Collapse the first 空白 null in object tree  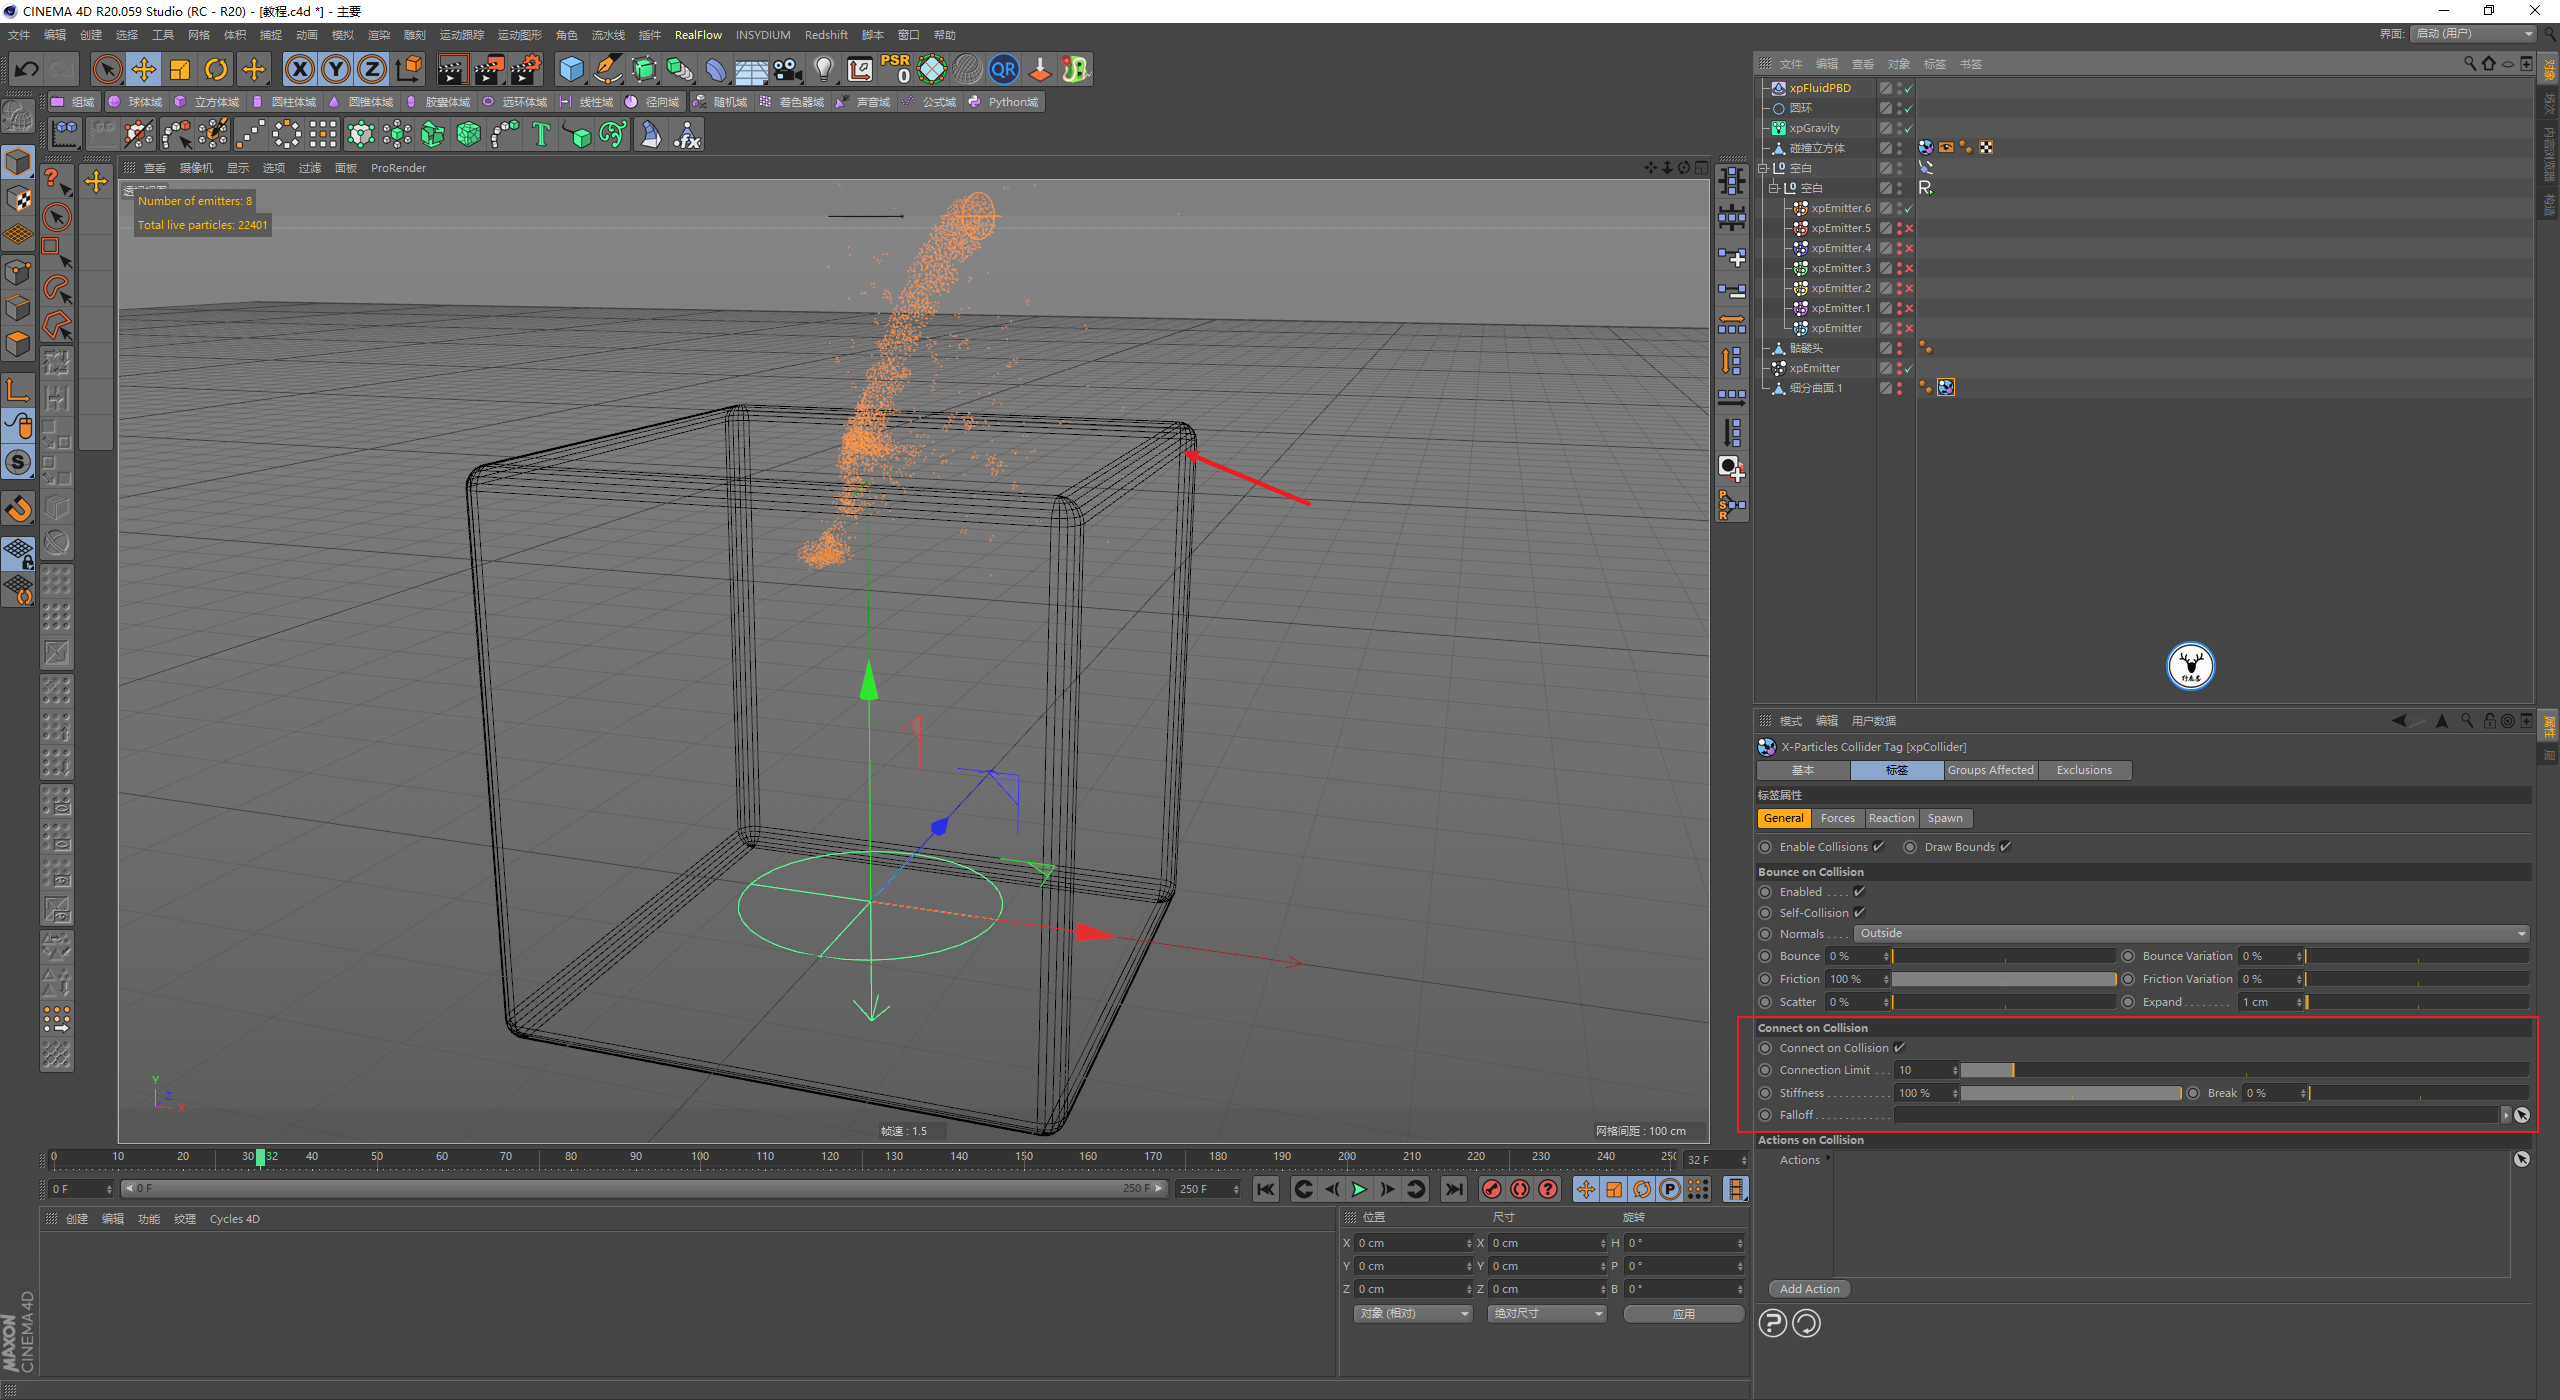[1764, 168]
